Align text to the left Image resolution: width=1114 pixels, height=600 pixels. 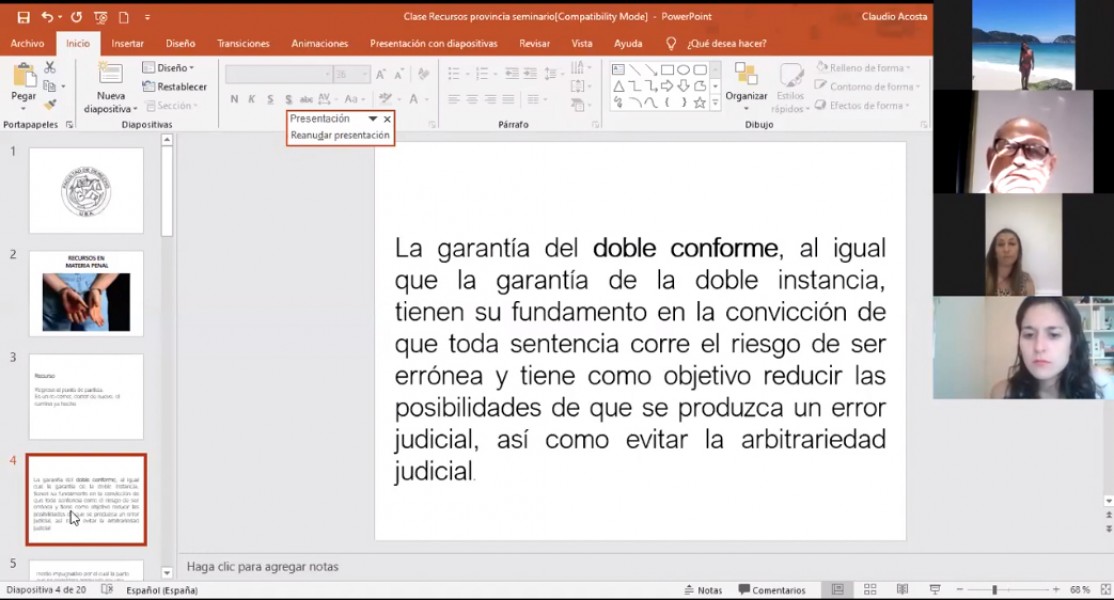(454, 100)
